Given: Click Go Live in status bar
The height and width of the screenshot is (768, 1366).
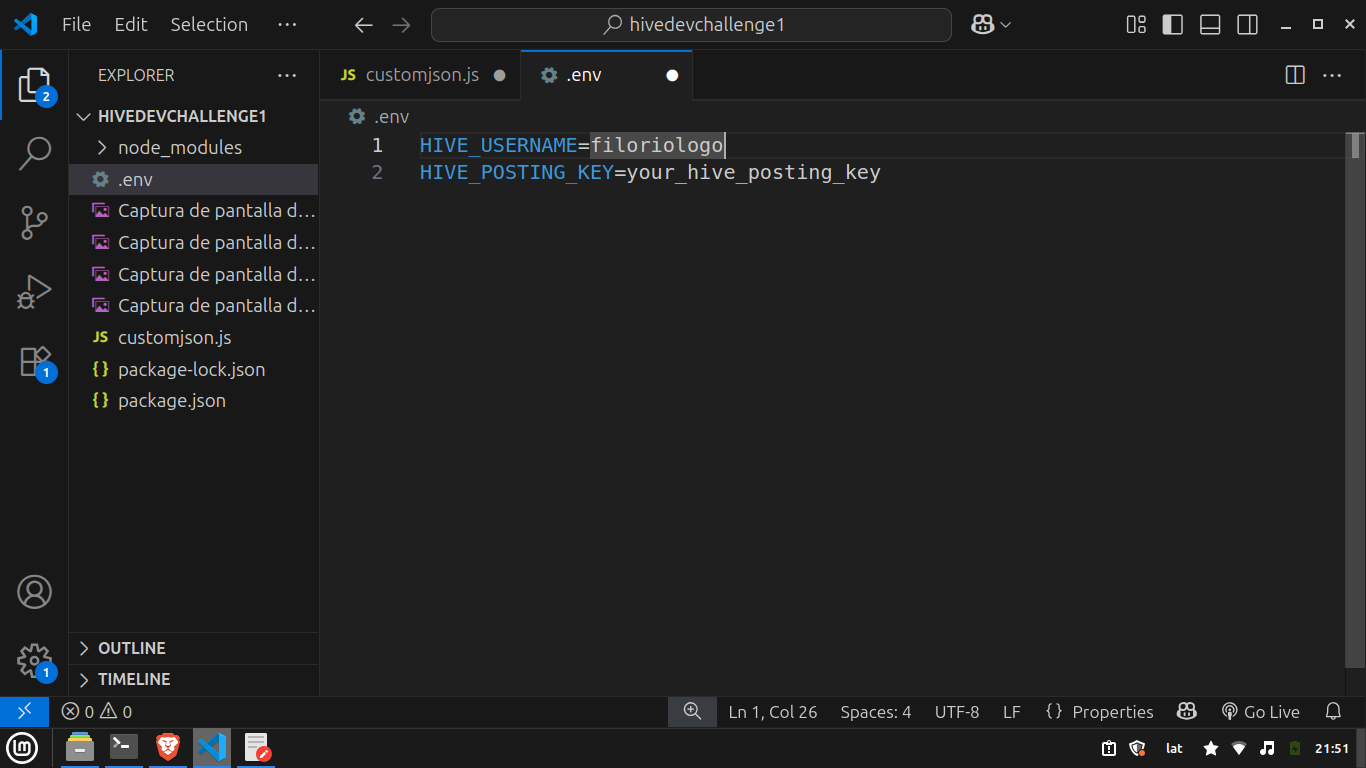Looking at the screenshot, I should pos(1261,712).
